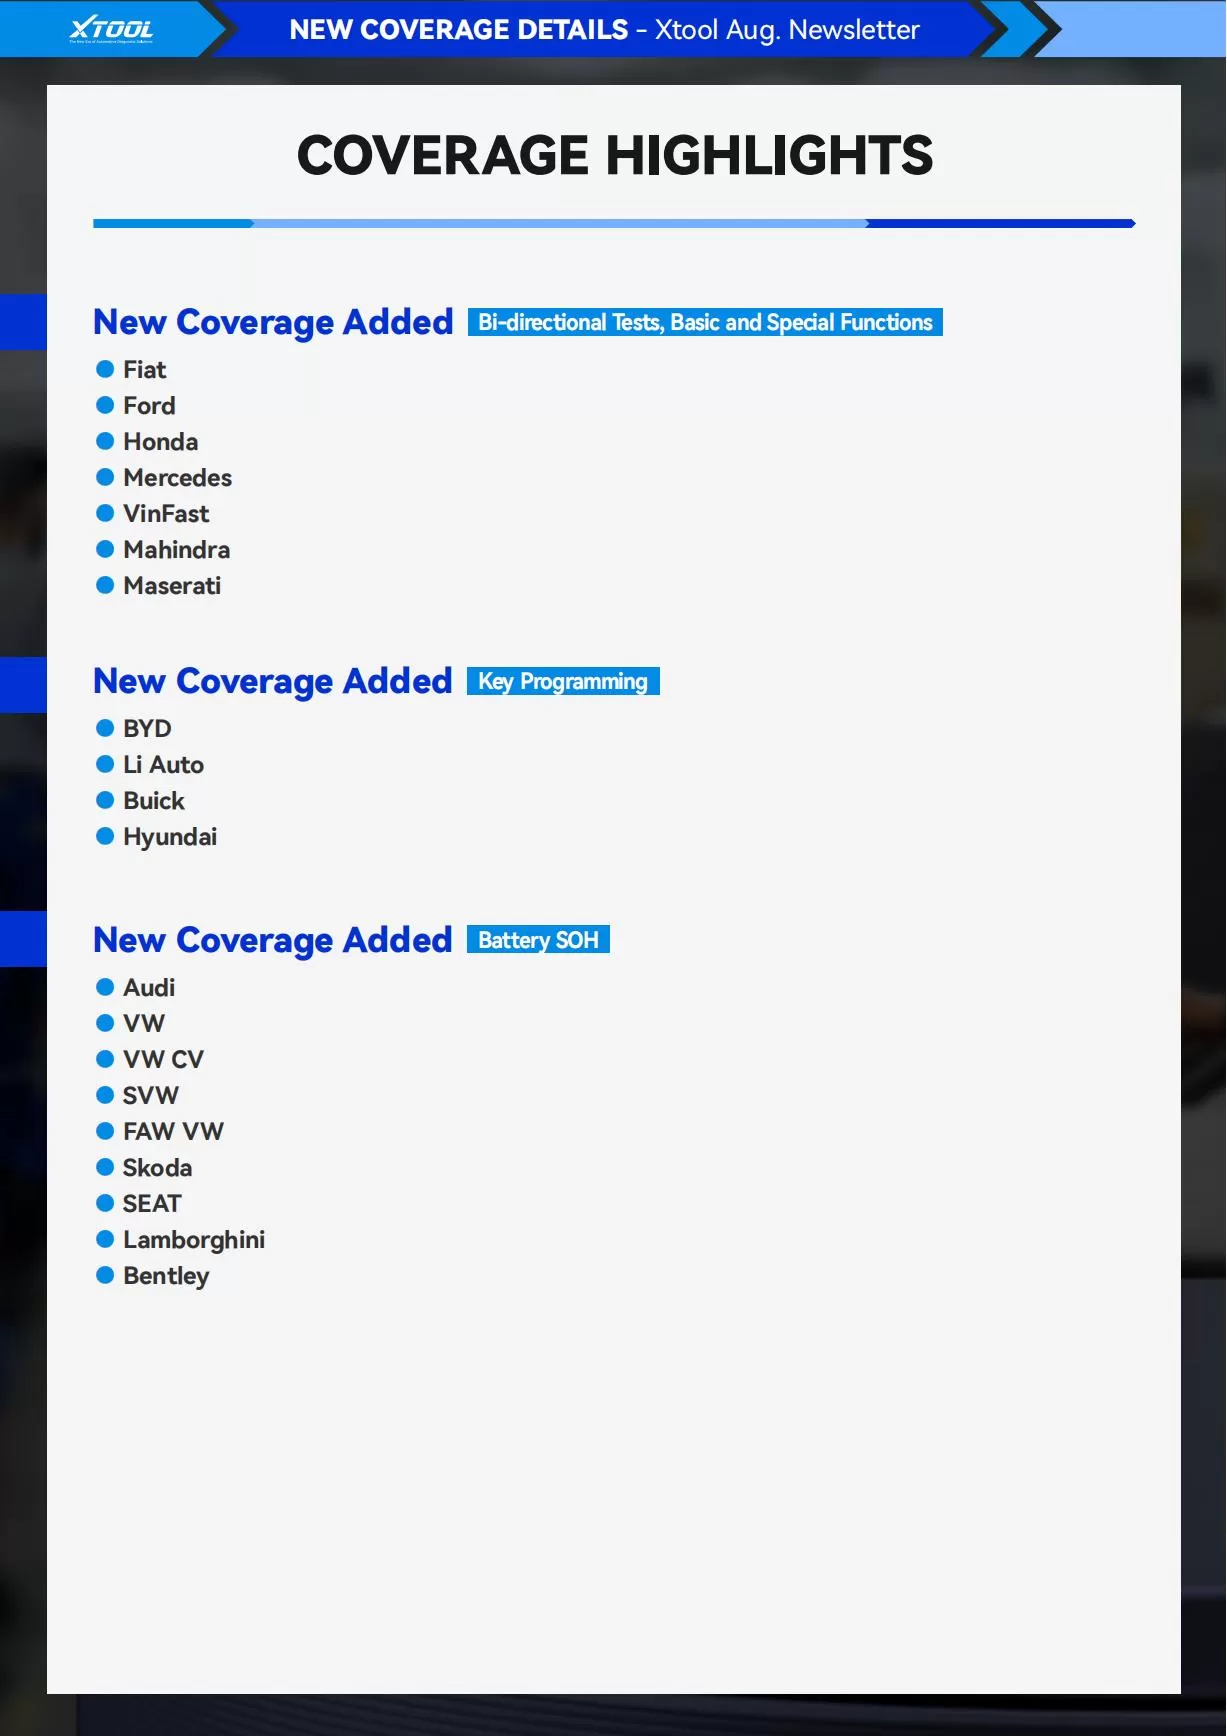Click the blue divider line under Coverage Highlights
The width and height of the screenshot is (1227, 1736).
coord(614,223)
